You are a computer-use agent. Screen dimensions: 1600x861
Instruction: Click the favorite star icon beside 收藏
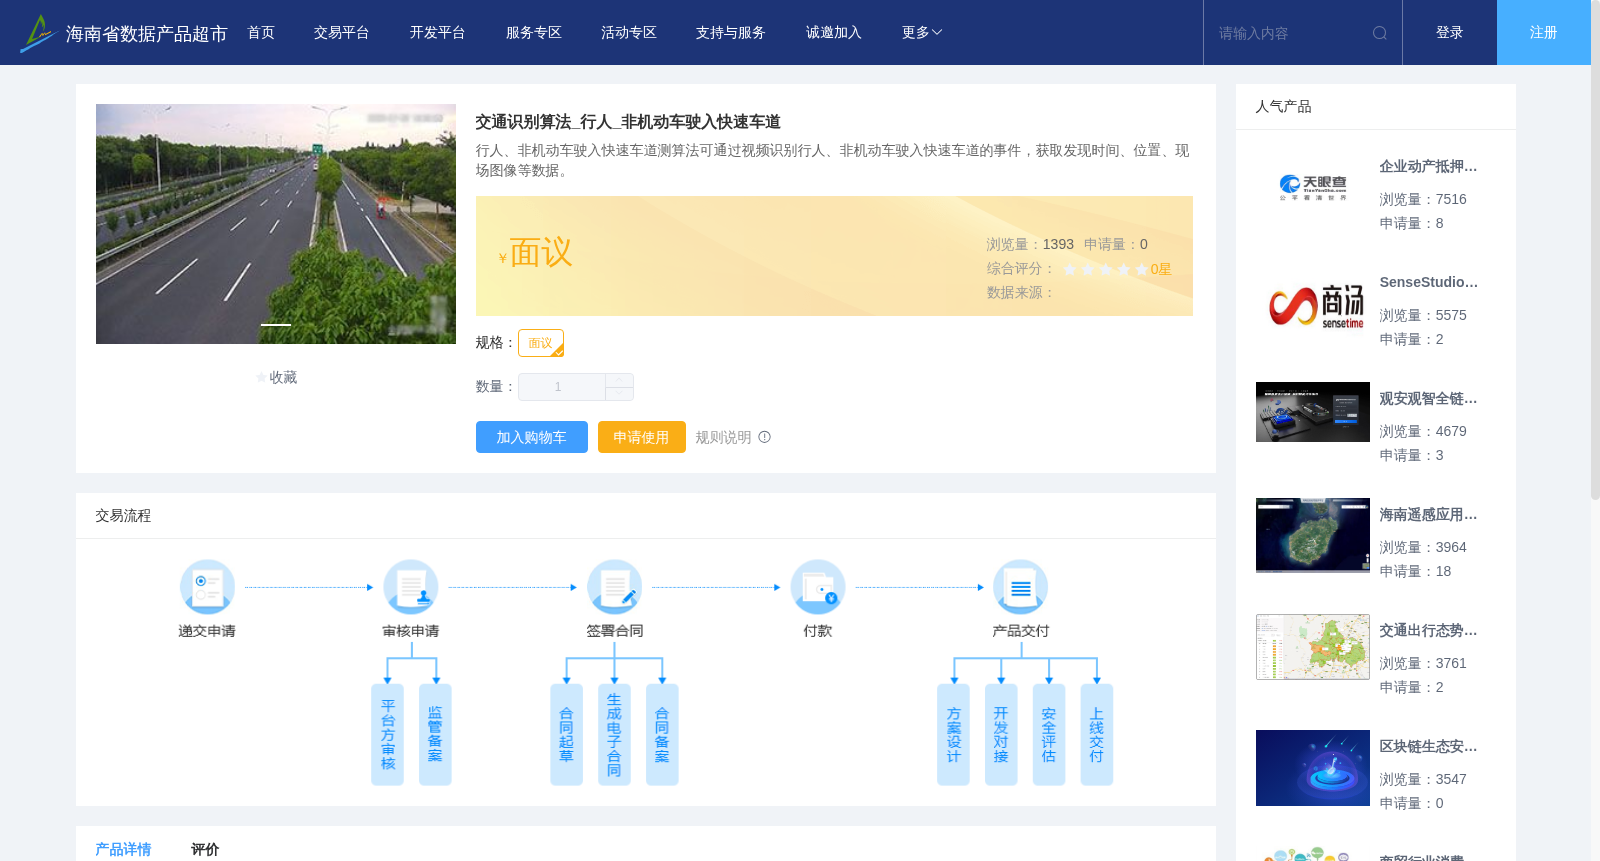262,378
